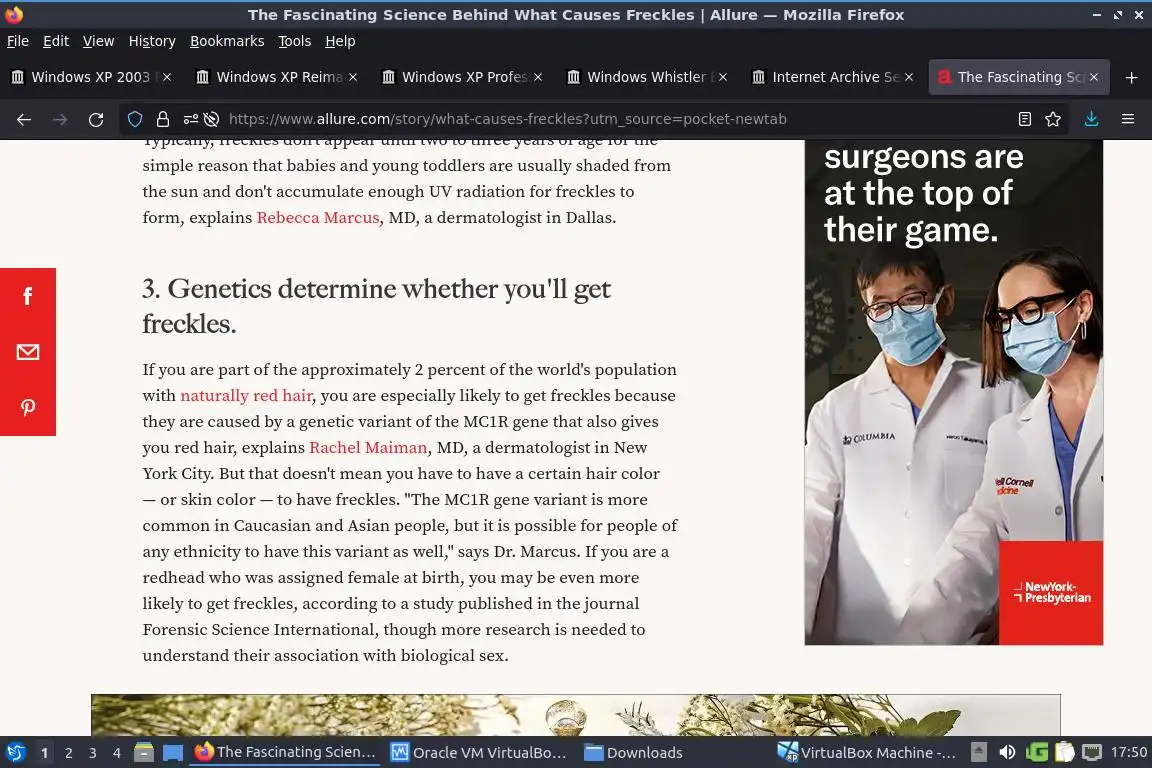The height and width of the screenshot is (768, 1152).
Task: Open file manager icon in taskbar
Action: pyautogui.click(x=144, y=753)
